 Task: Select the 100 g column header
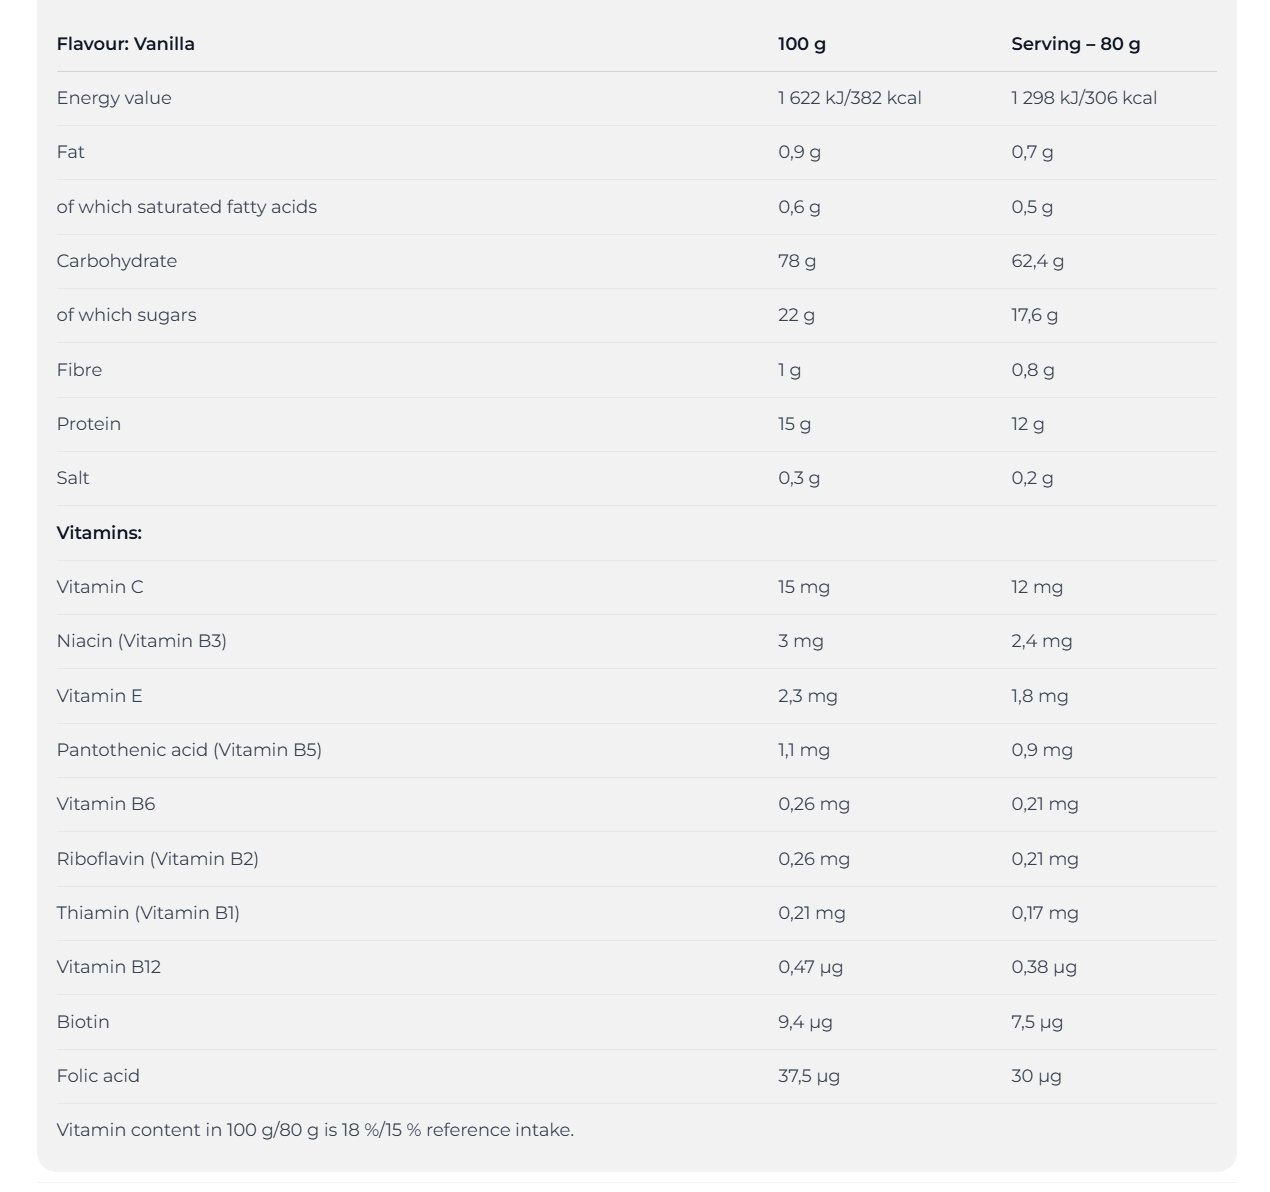[802, 44]
